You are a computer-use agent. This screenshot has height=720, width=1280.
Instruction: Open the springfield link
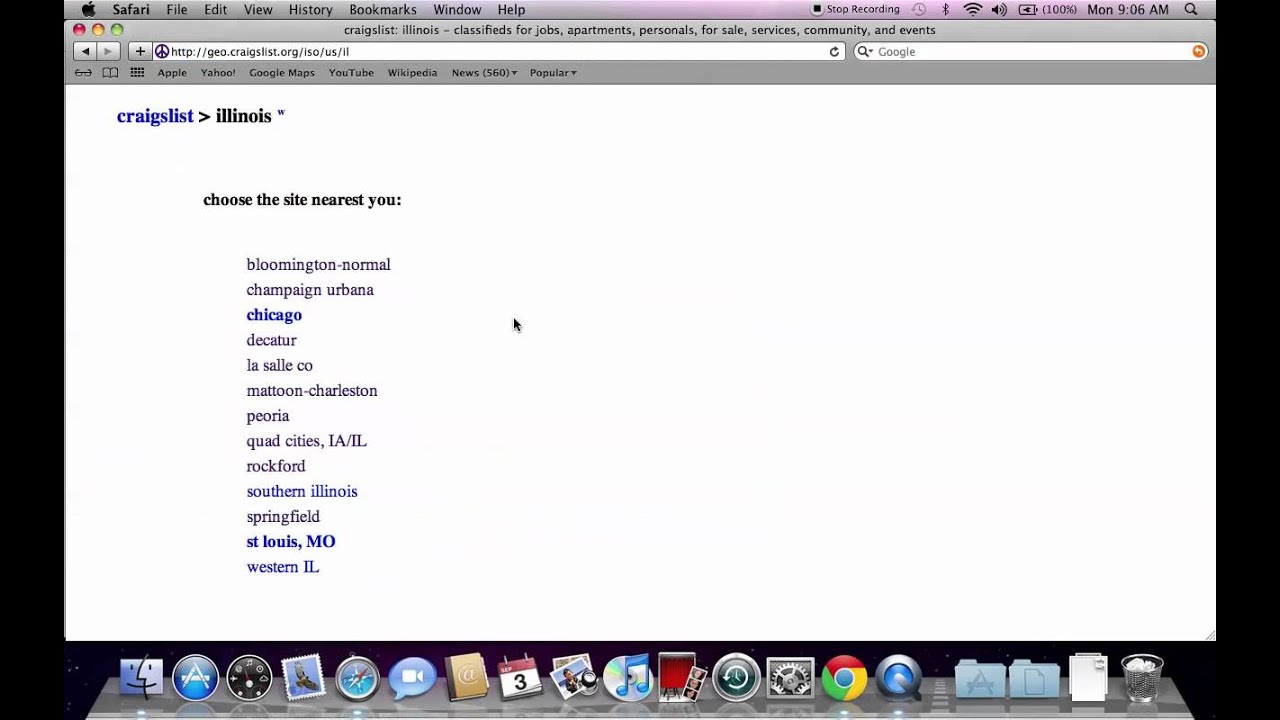click(x=283, y=517)
